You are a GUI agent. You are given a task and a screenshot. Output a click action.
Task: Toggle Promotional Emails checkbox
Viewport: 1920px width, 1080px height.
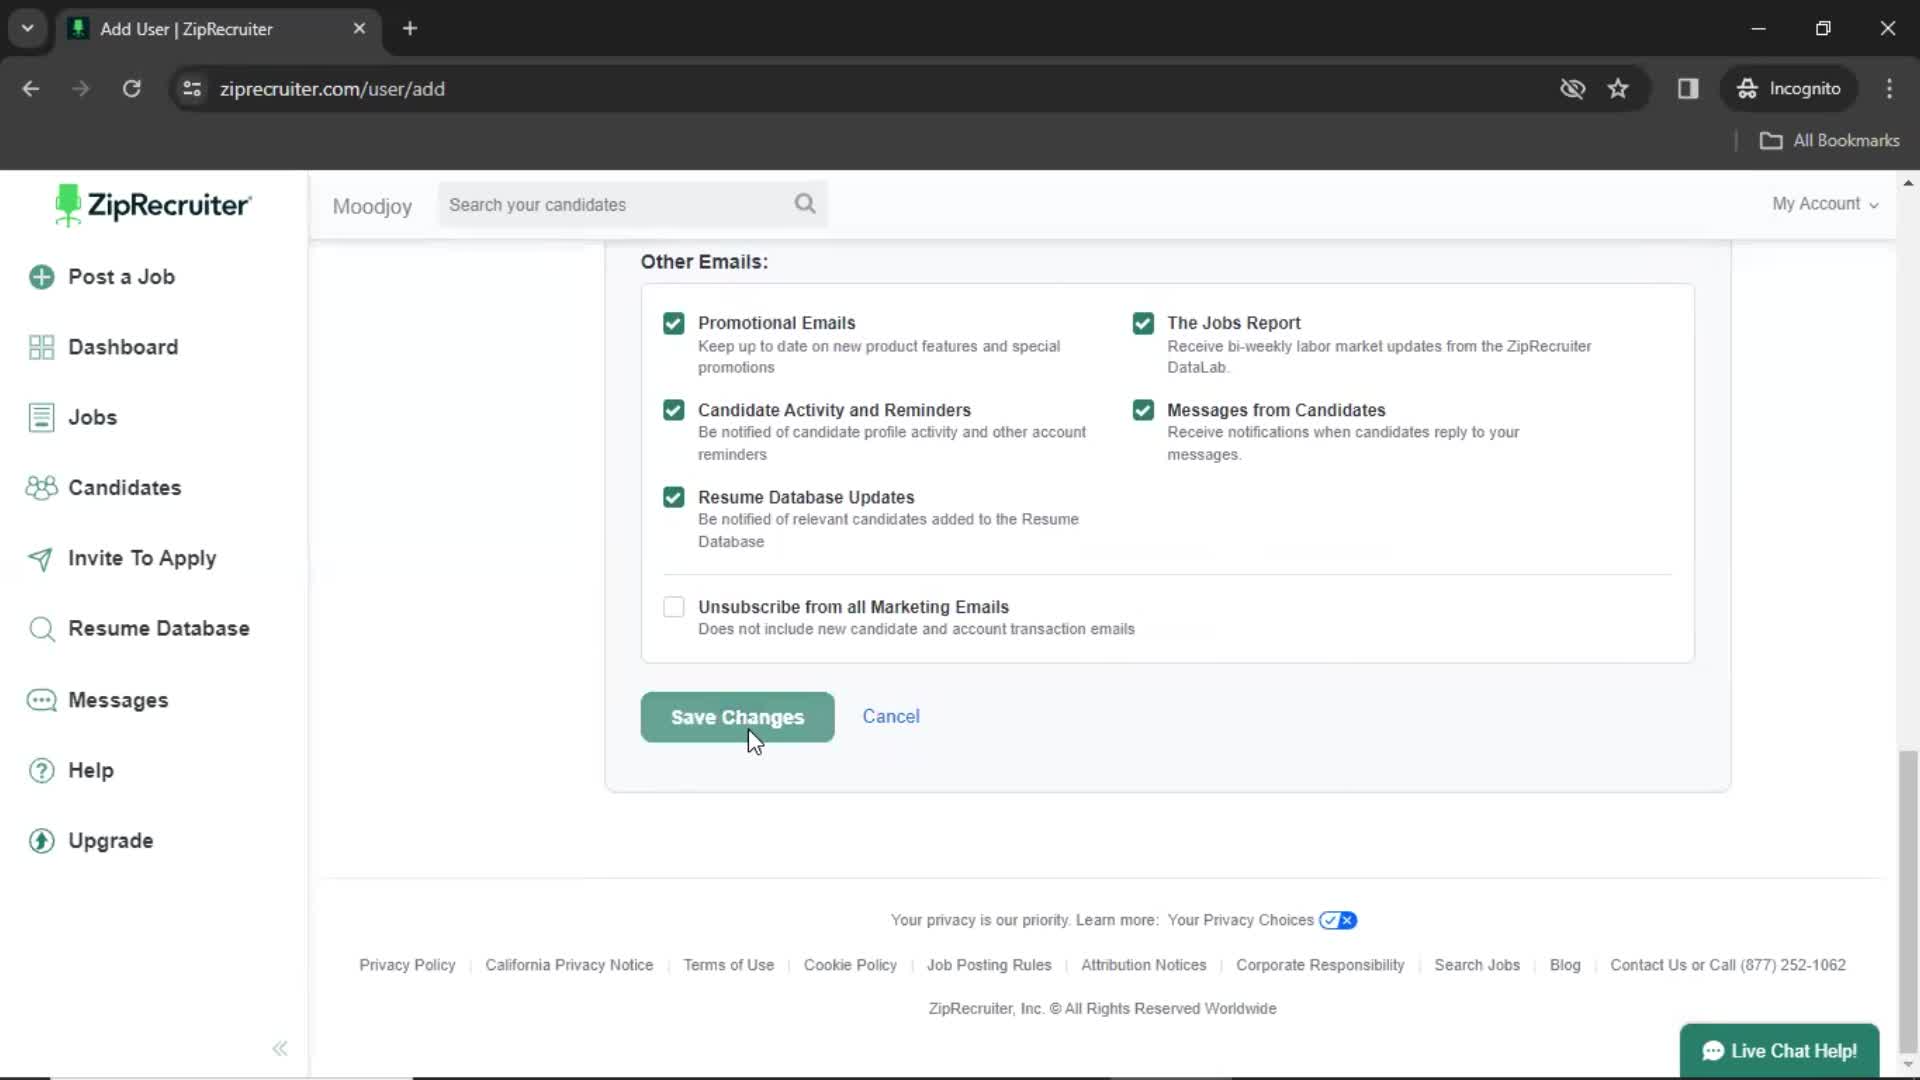pos(673,322)
